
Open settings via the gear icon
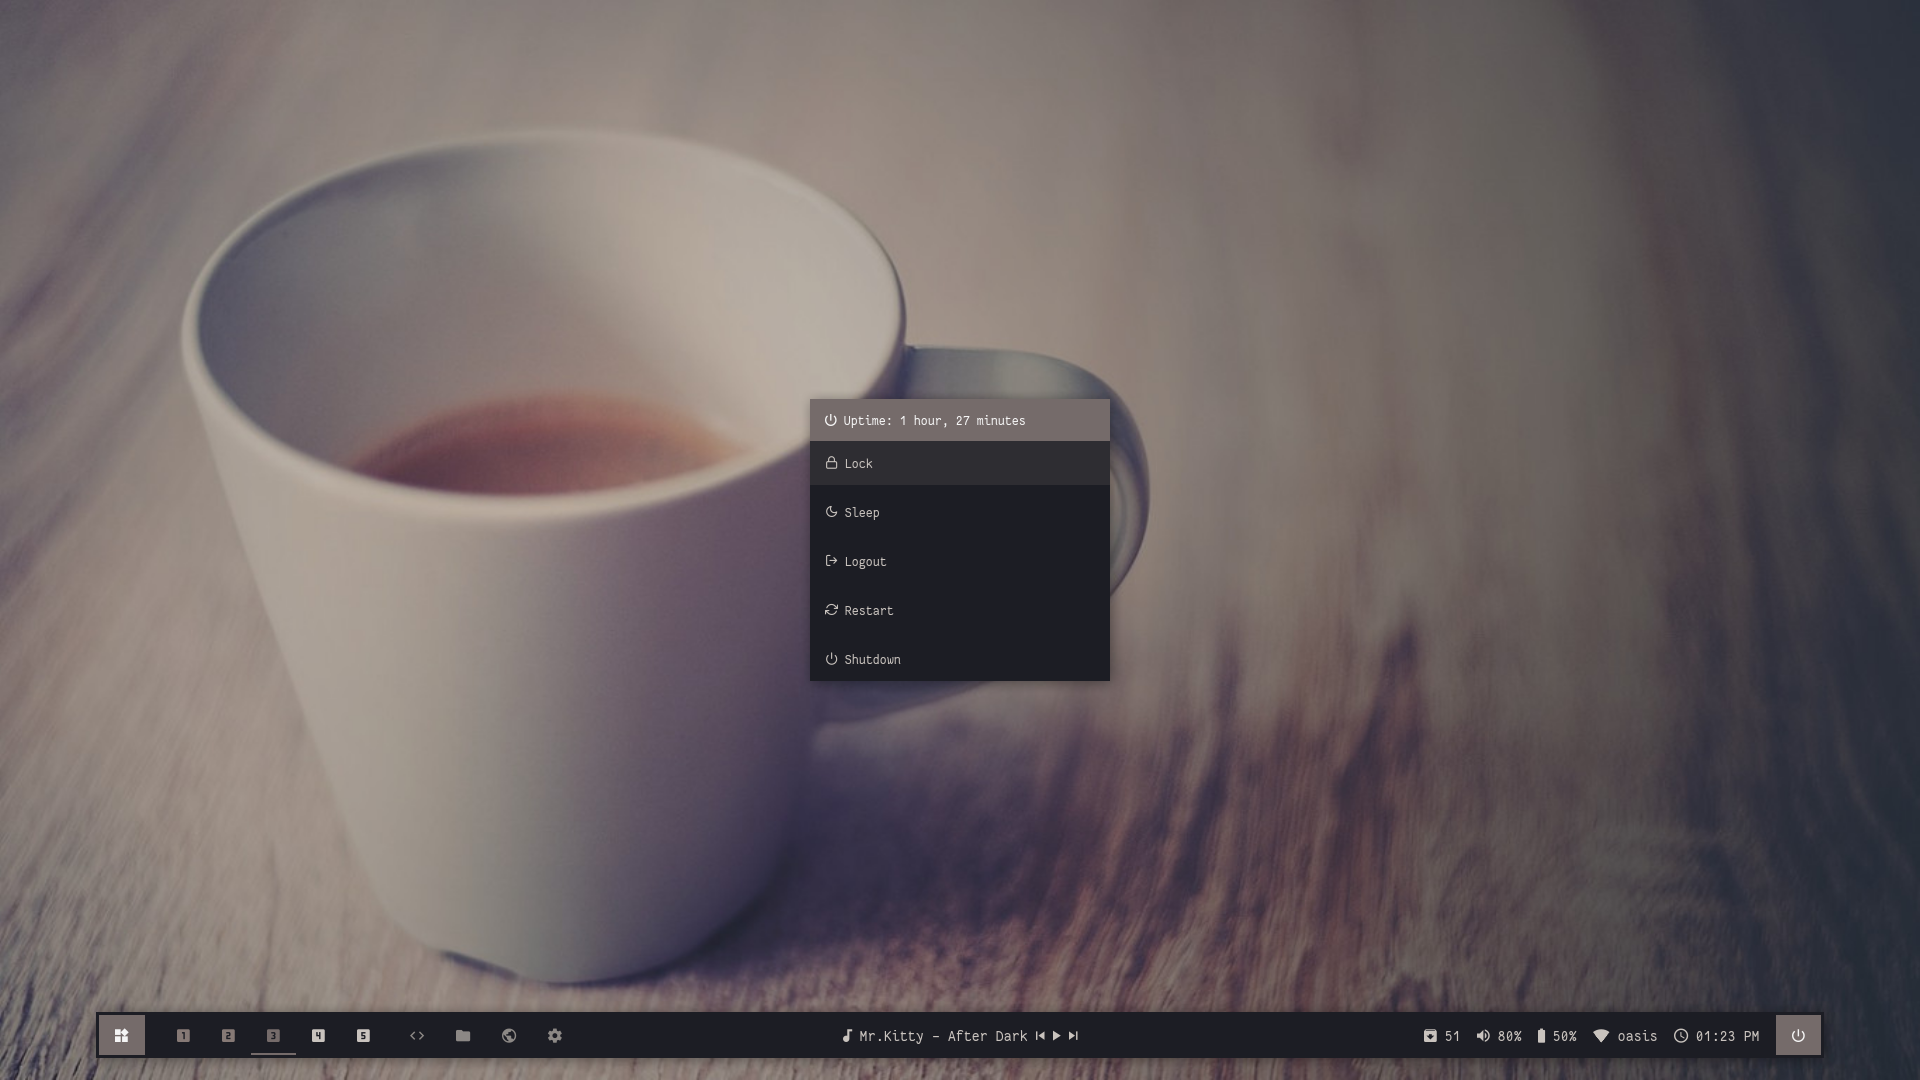coord(555,1036)
